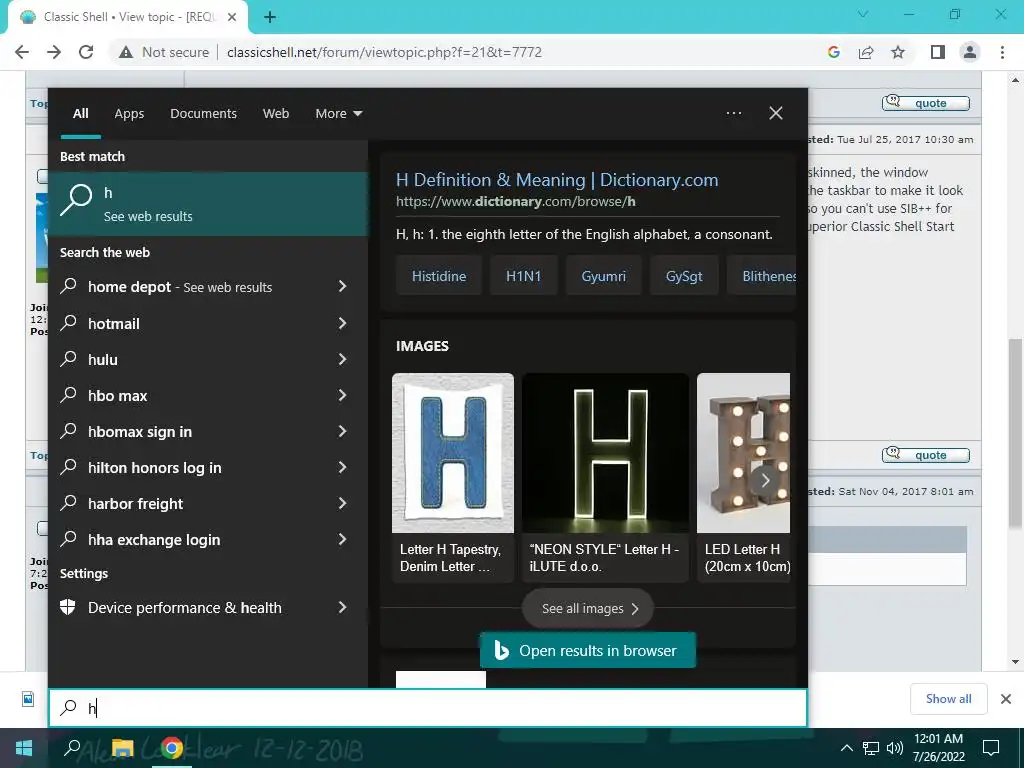Click the page vertical scrollbar thumb
This screenshot has height=768, width=1024.
coord(1015,432)
